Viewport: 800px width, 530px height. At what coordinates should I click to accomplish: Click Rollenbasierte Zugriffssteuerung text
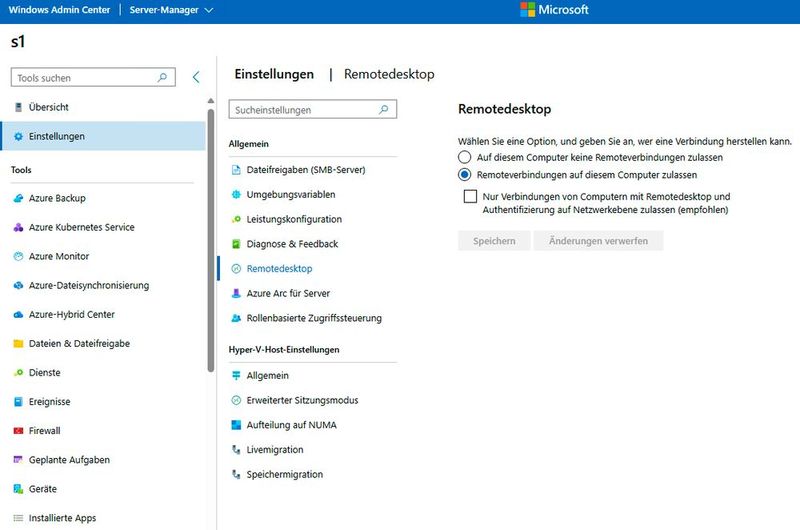point(314,318)
